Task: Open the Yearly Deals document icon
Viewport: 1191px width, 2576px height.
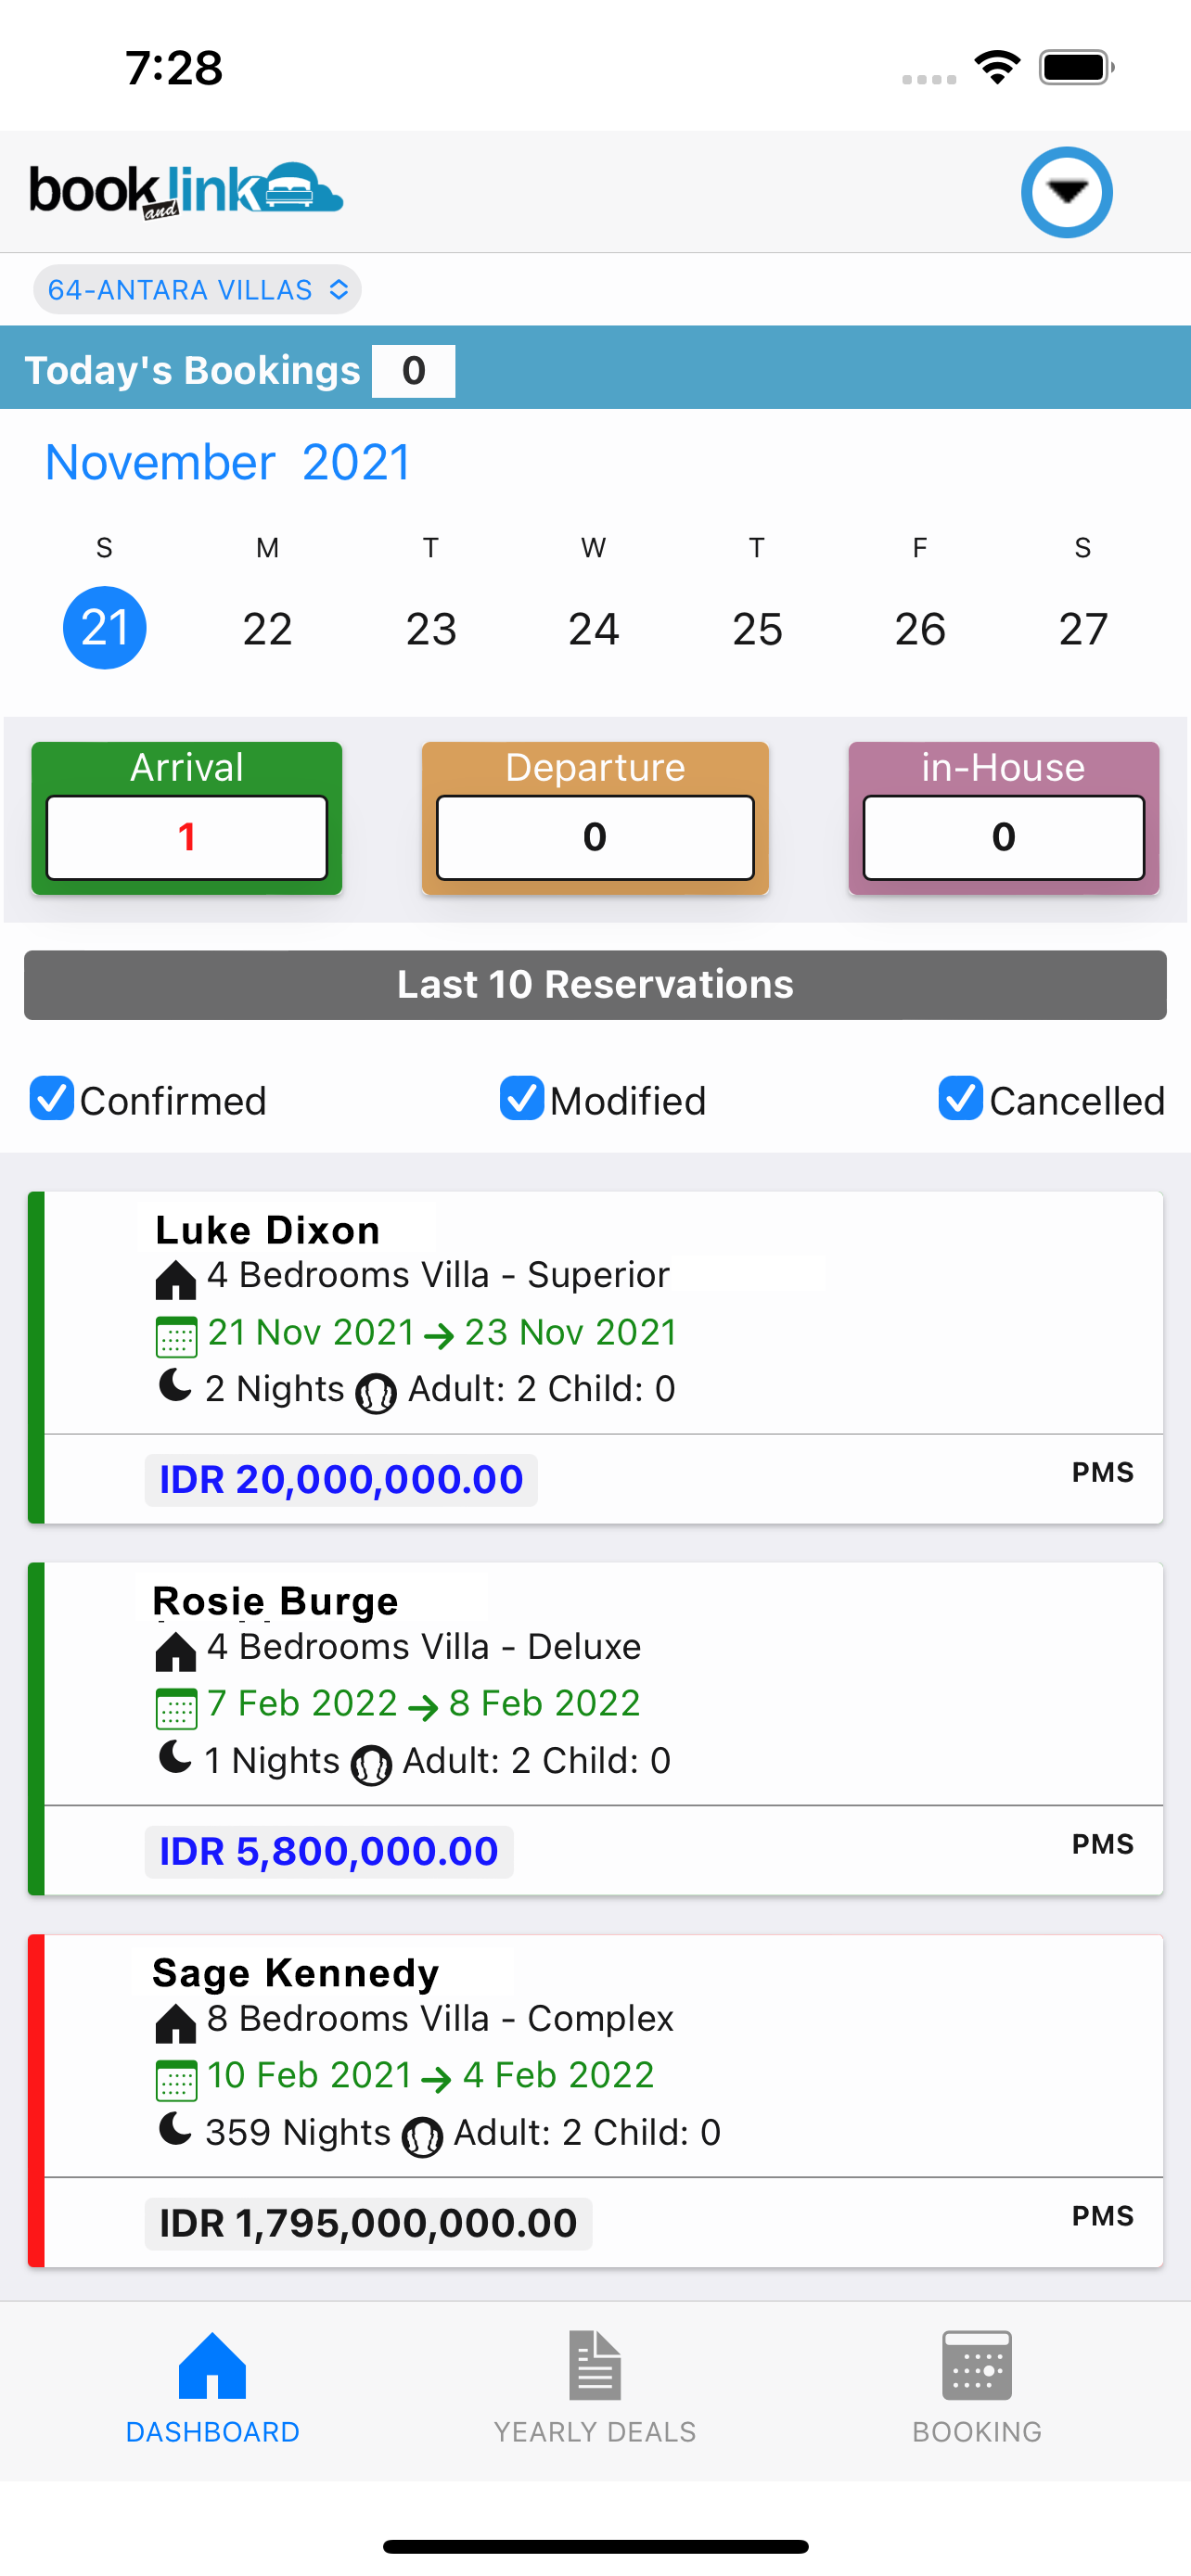Action: click(x=595, y=2366)
